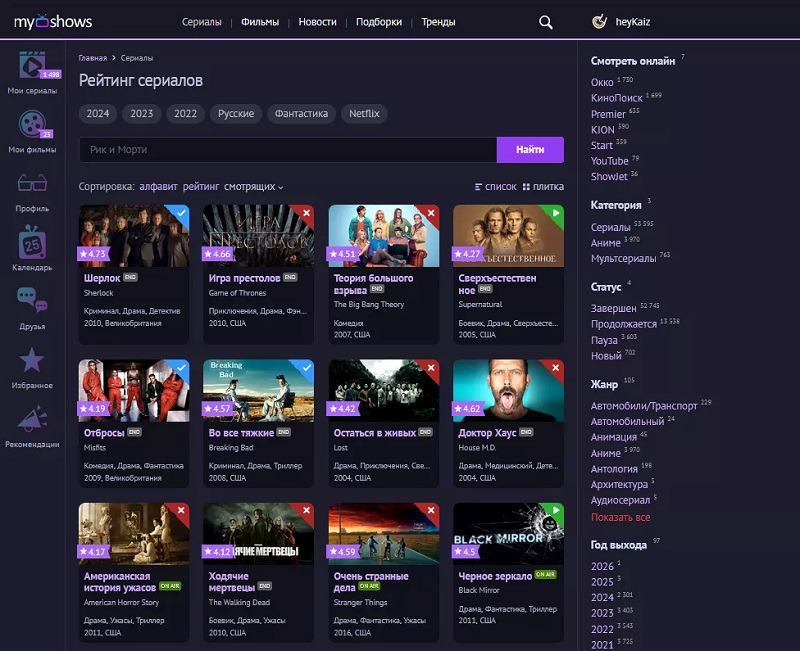Toggle watched checkmark on Misfits card

[x=181, y=367]
